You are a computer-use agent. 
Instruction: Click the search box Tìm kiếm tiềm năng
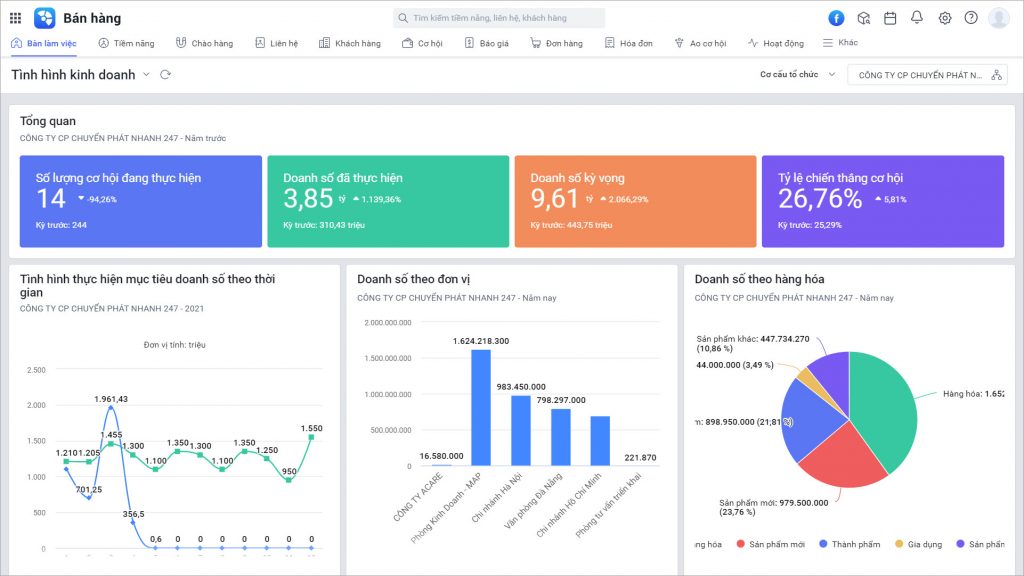click(499, 18)
